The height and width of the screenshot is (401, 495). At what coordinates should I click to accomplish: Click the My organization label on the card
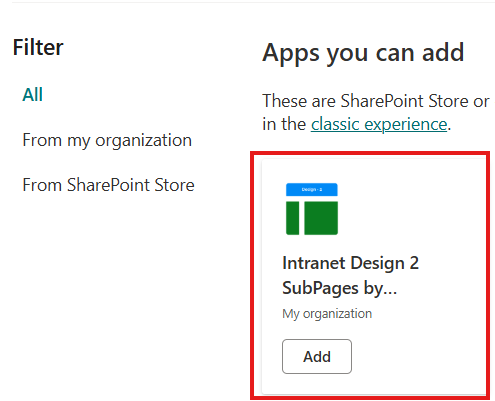pos(327,314)
